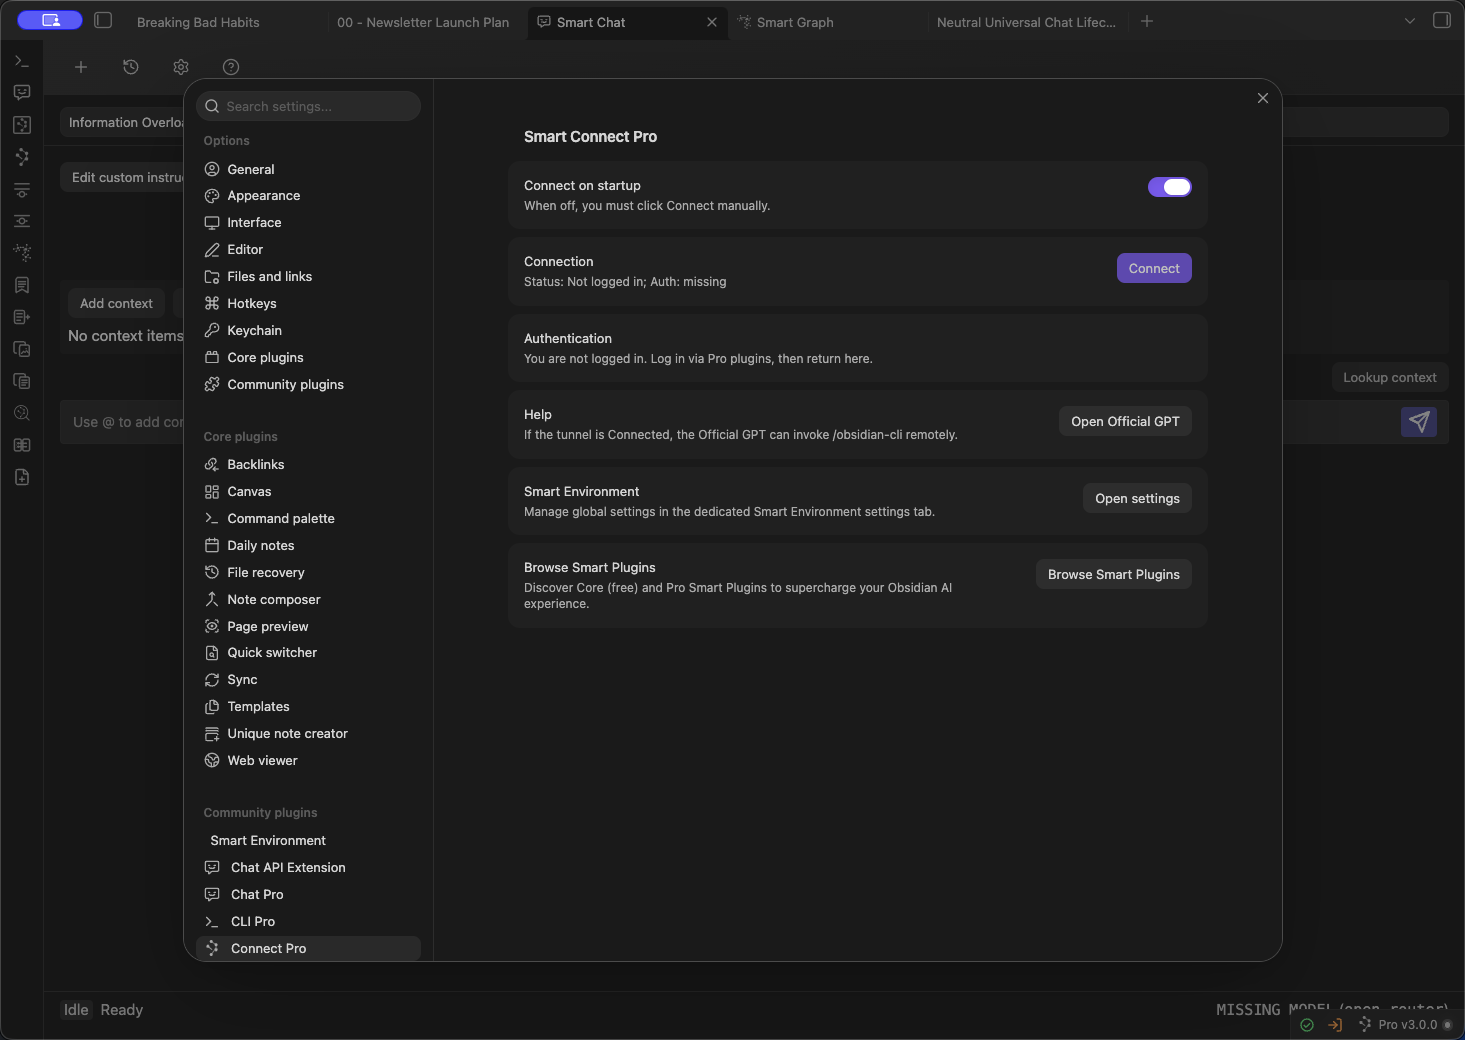This screenshot has height=1040, width=1465.
Task: Open Chat API Extension settings
Action: [308, 868]
